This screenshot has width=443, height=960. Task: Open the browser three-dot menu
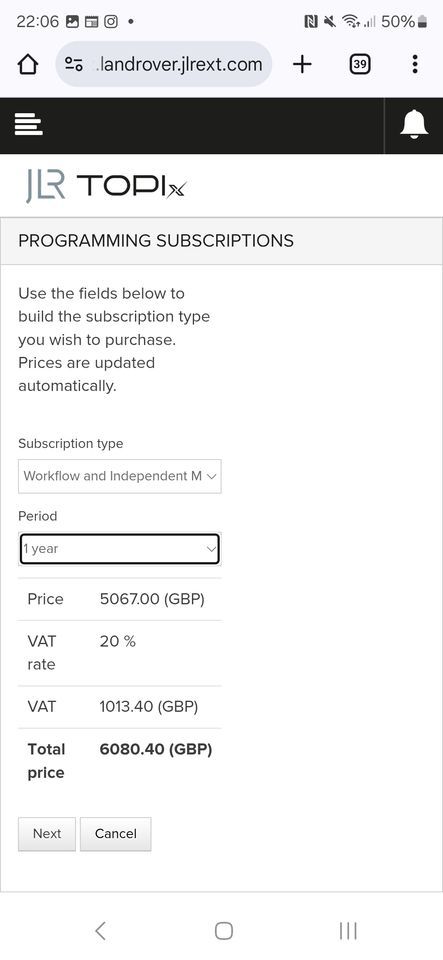(x=415, y=64)
